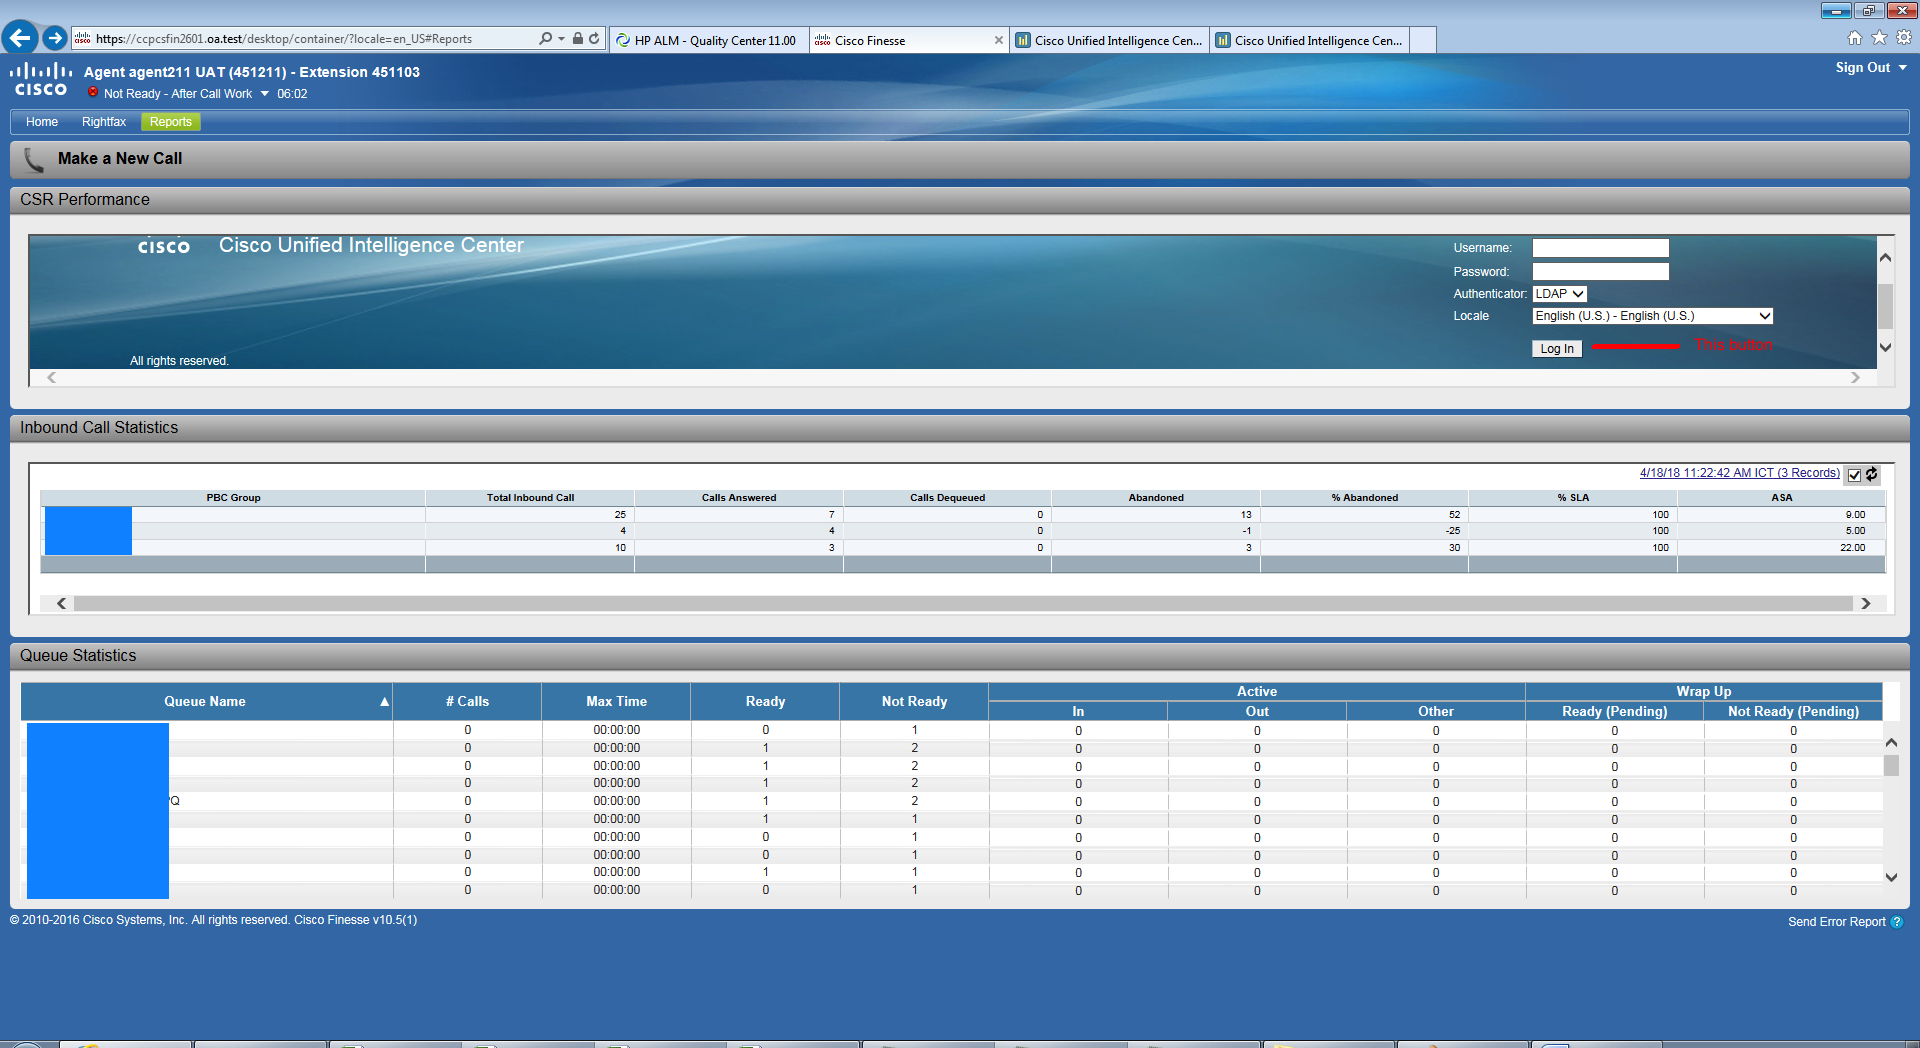Image resolution: width=1920 pixels, height=1048 pixels.
Task: Click the Queue Statistics scrollbar thumb
Action: [x=1891, y=765]
